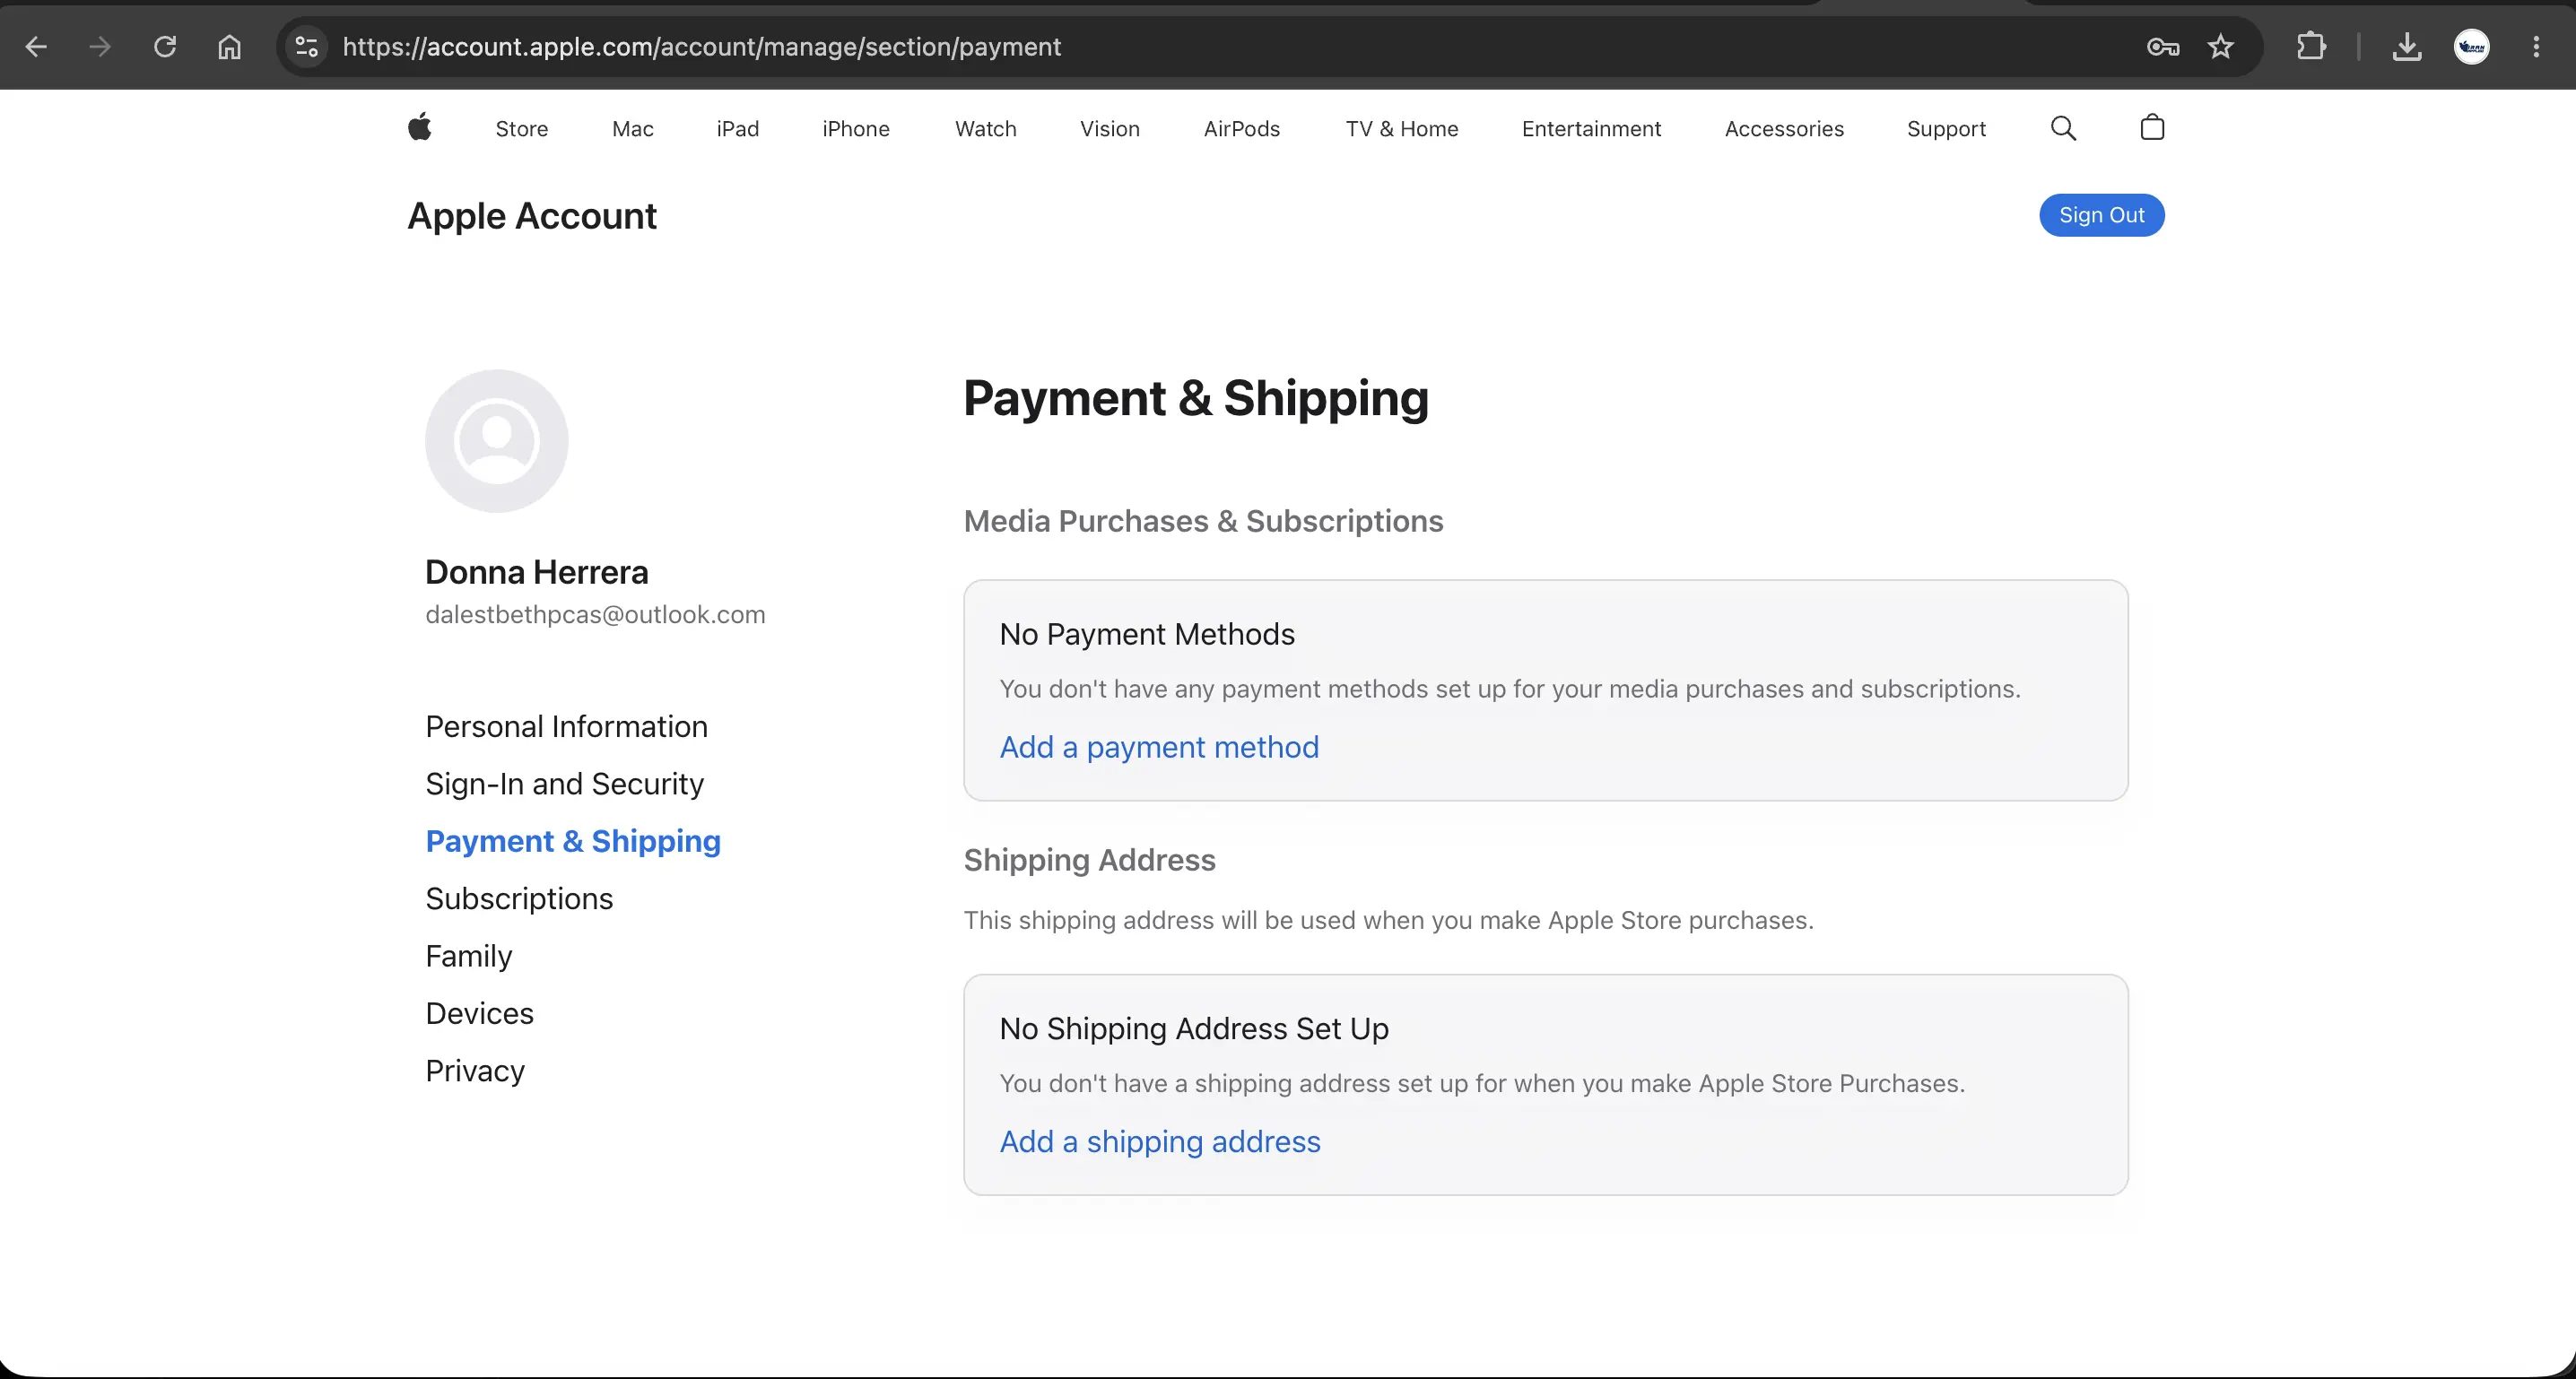Image resolution: width=2576 pixels, height=1379 pixels.
Task: Go to Privacy section
Action: tap(475, 1071)
